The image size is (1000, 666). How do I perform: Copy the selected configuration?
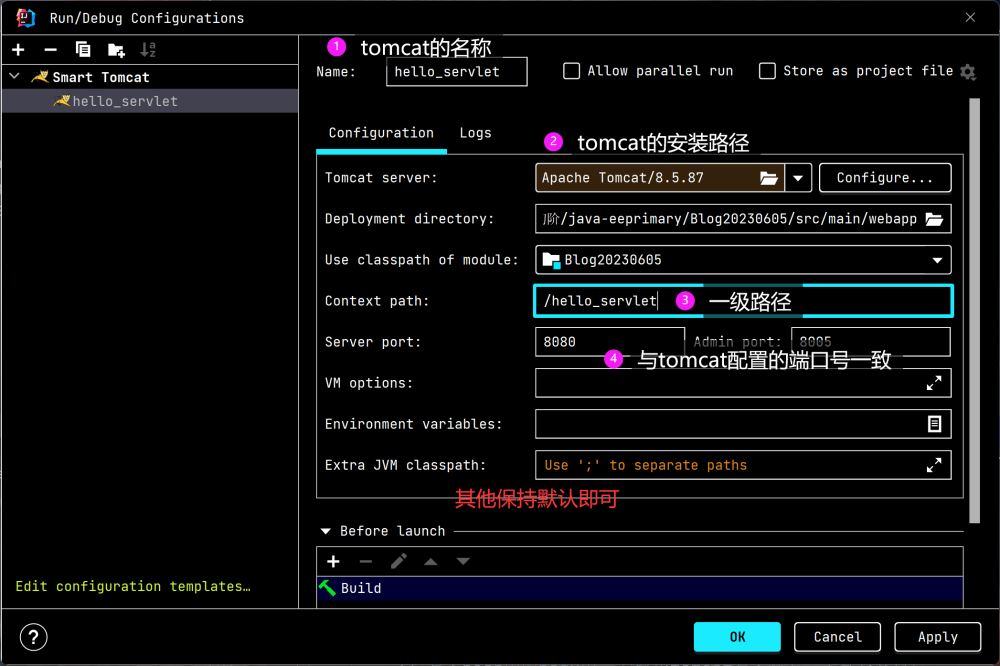[83, 50]
